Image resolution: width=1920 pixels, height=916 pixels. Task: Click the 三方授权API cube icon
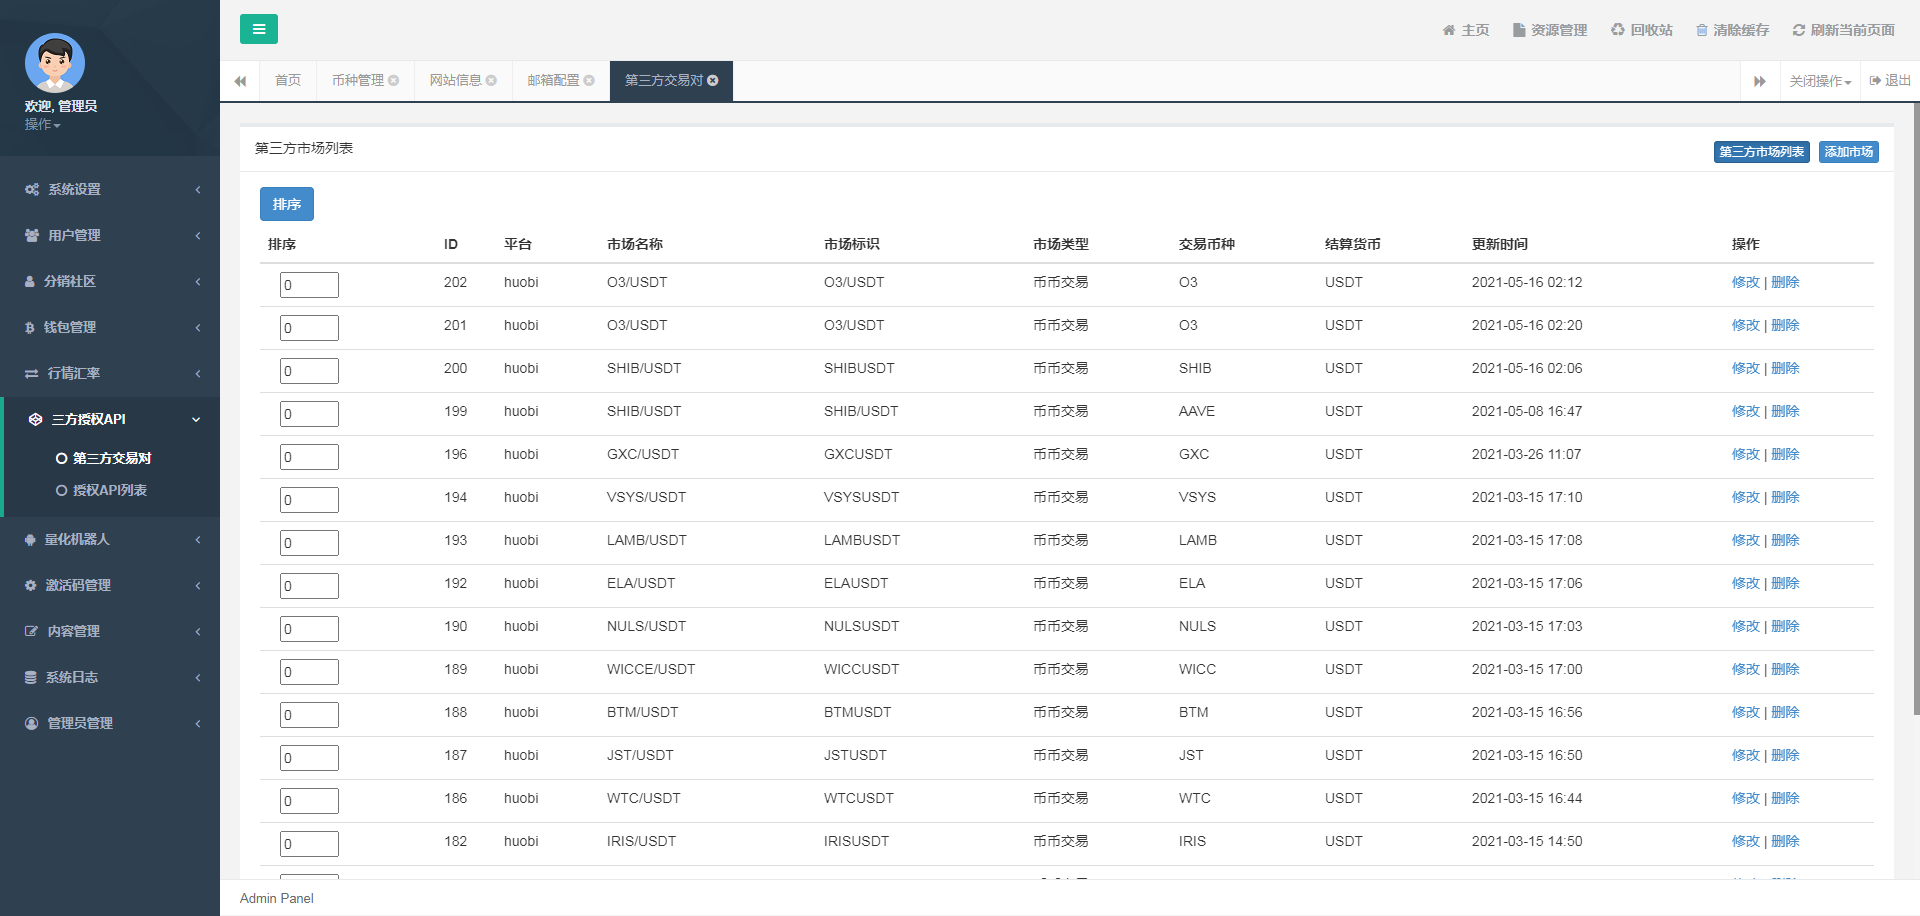pyautogui.click(x=36, y=419)
